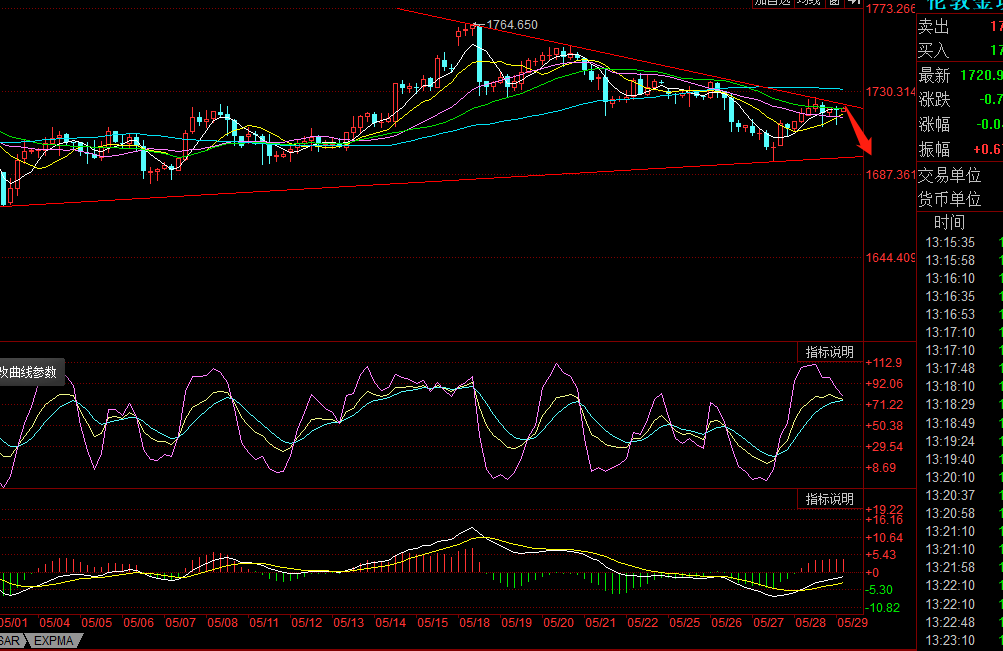Click the 05/18 date on the time axis
The height and width of the screenshot is (651, 1003).
click(x=475, y=622)
